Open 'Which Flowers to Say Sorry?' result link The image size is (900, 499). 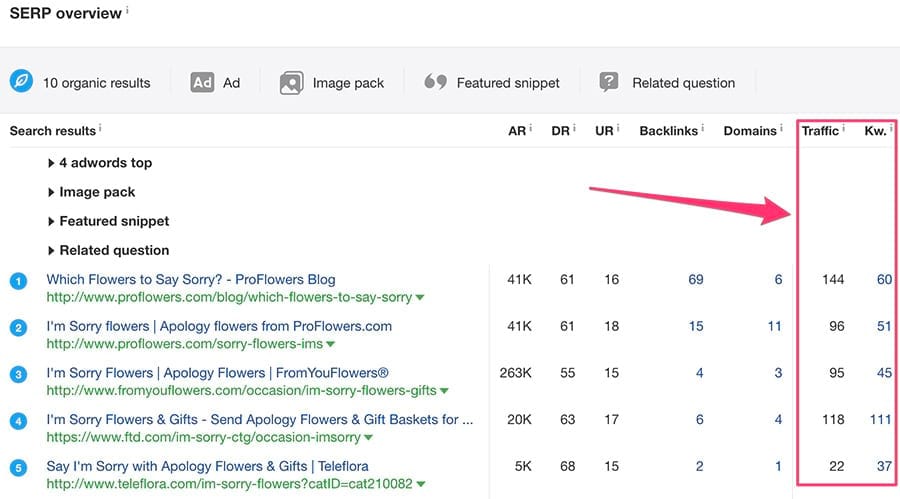[191, 280]
